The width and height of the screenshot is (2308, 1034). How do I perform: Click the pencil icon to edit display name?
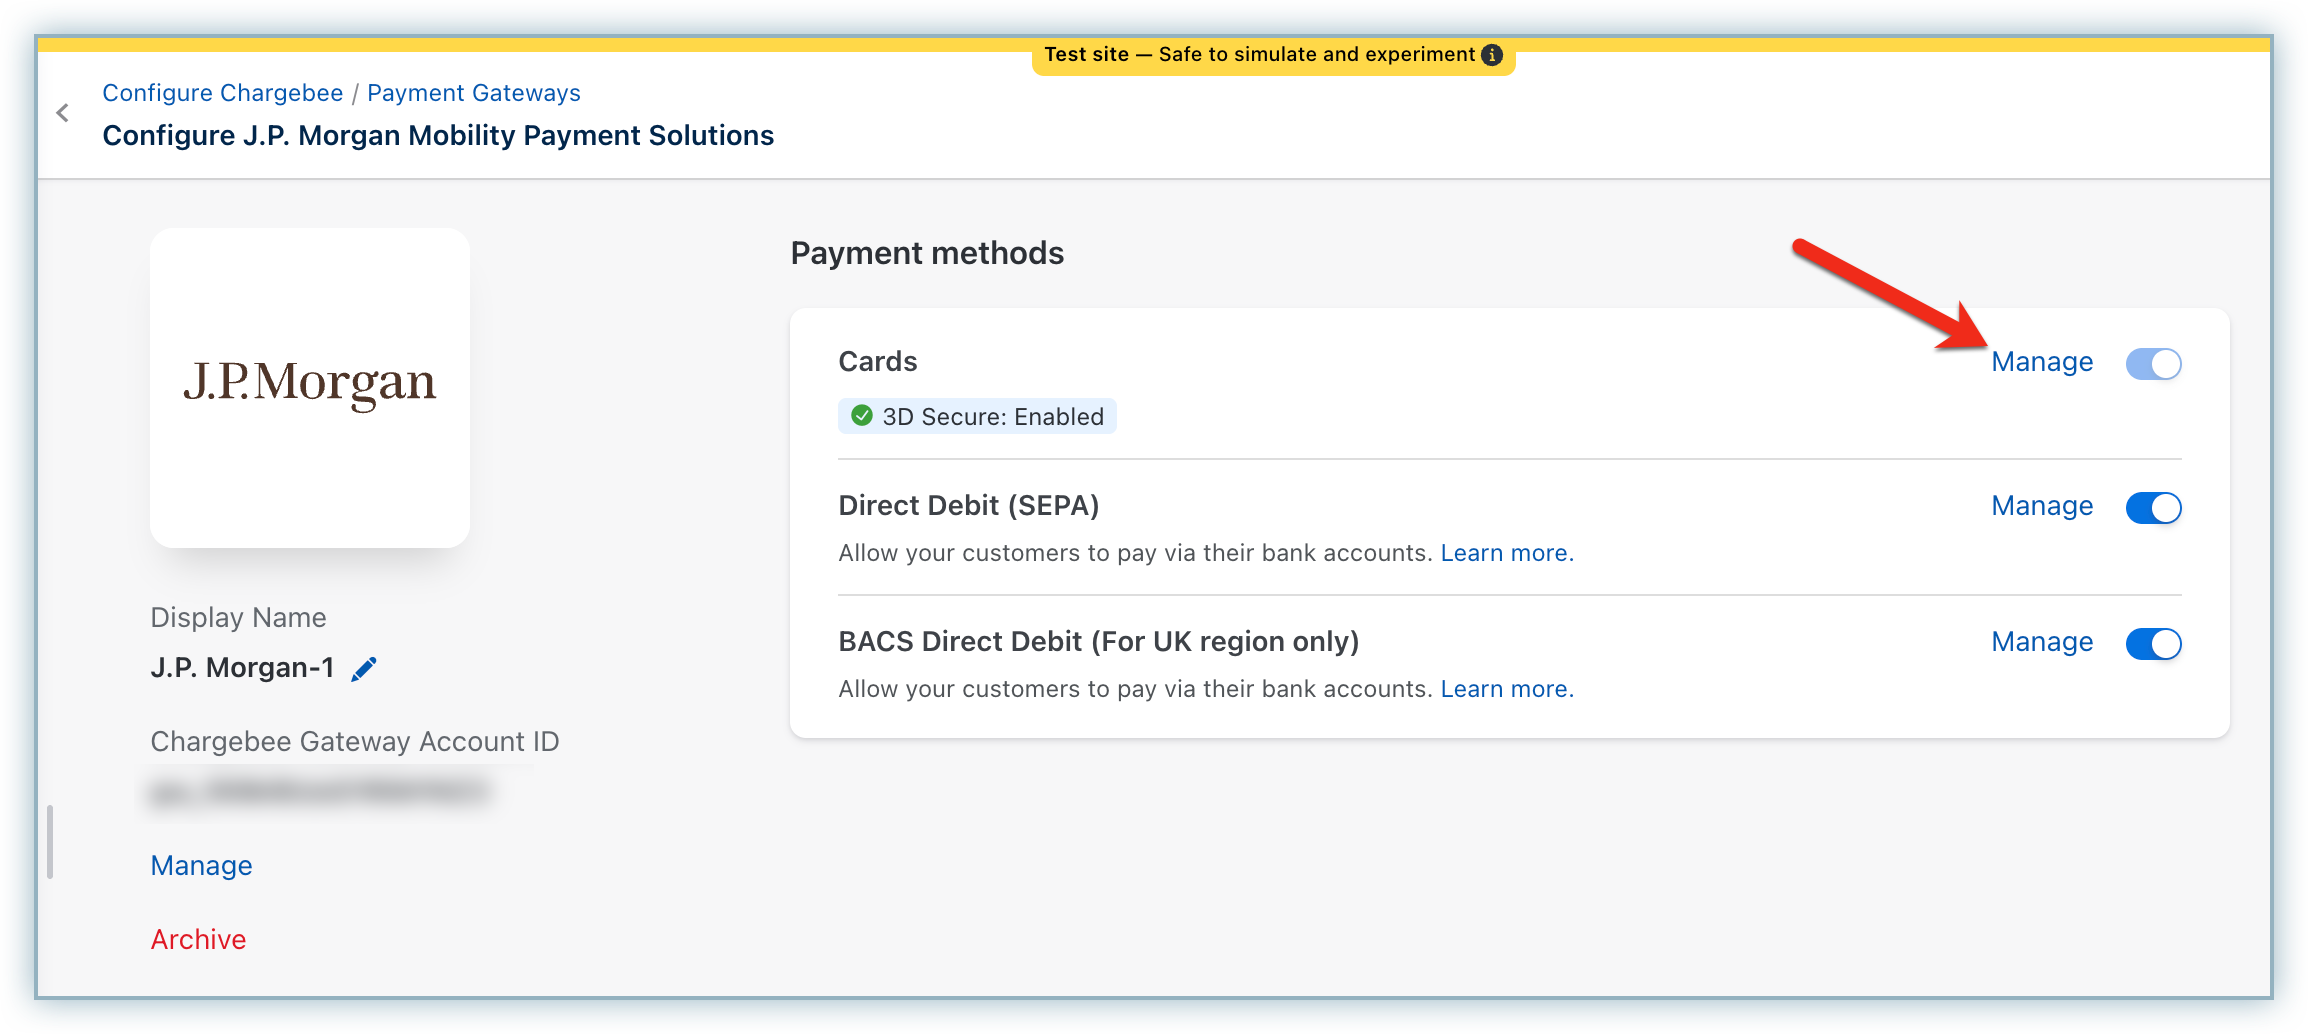tap(364, 669)
